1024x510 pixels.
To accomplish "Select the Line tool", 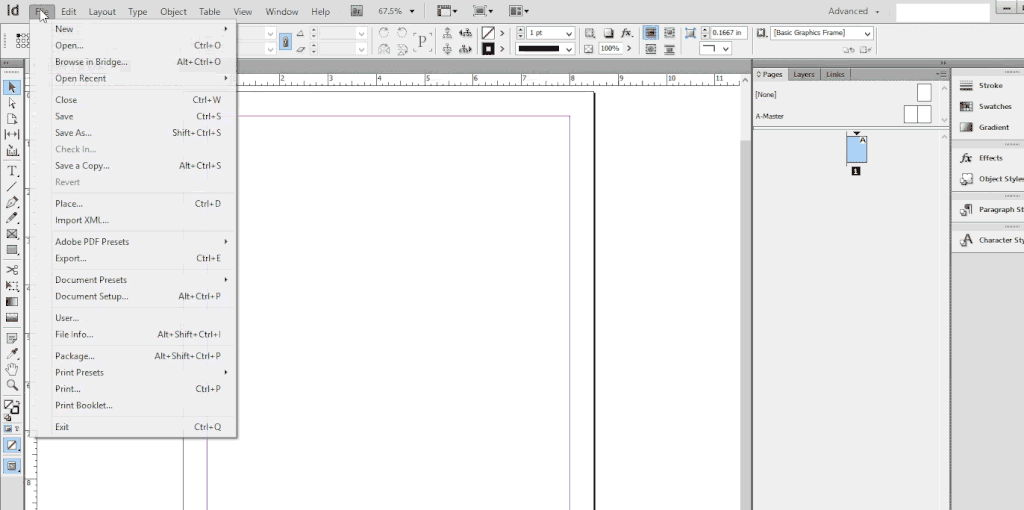I will point(12,187).
